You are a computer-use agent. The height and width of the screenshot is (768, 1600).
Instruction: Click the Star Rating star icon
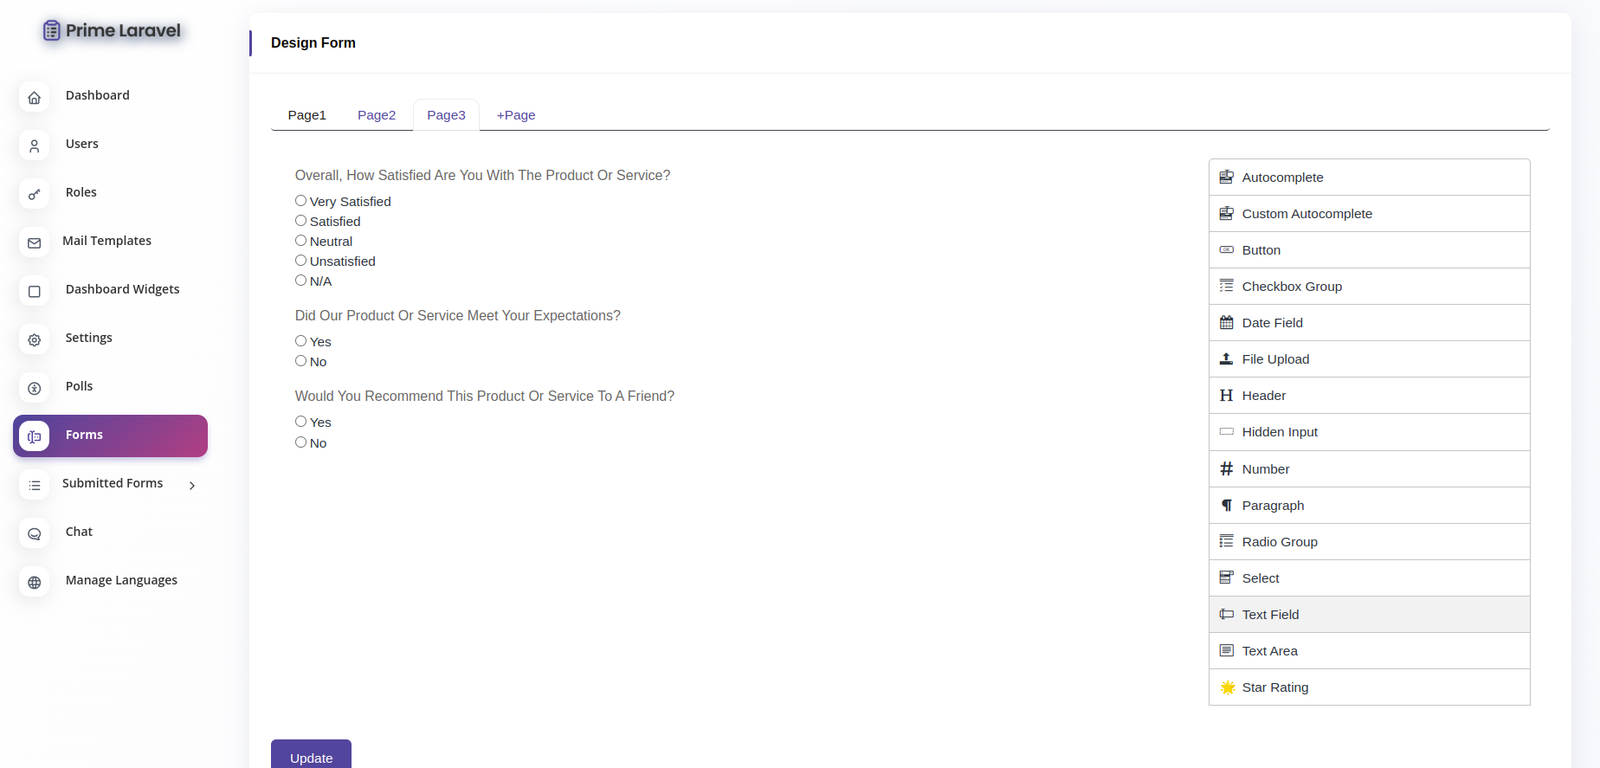tap(1227, 688)
